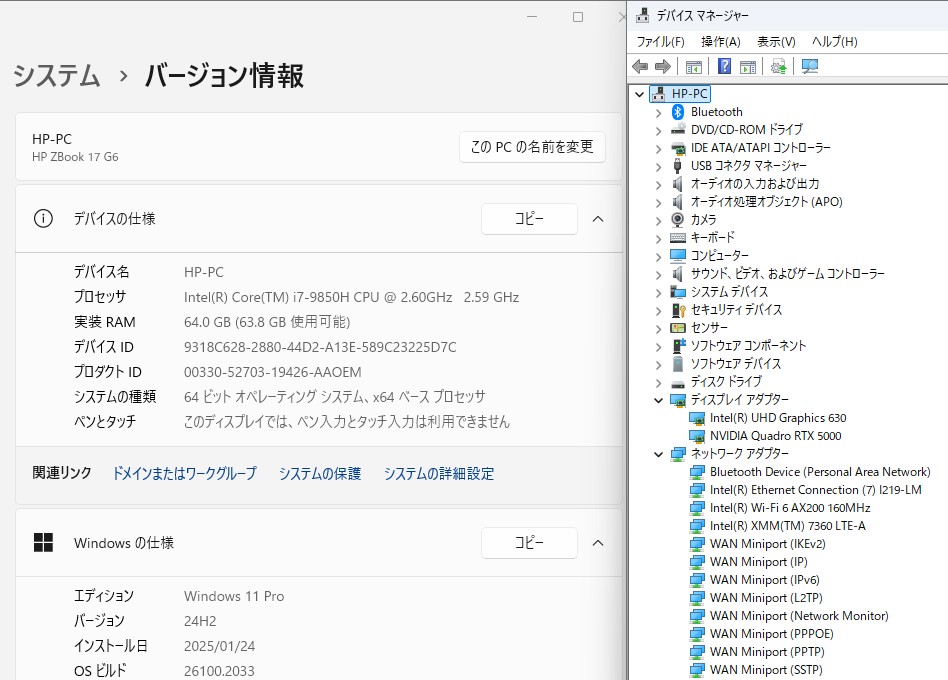Open システムの保護 link

[x=320, y=473]
